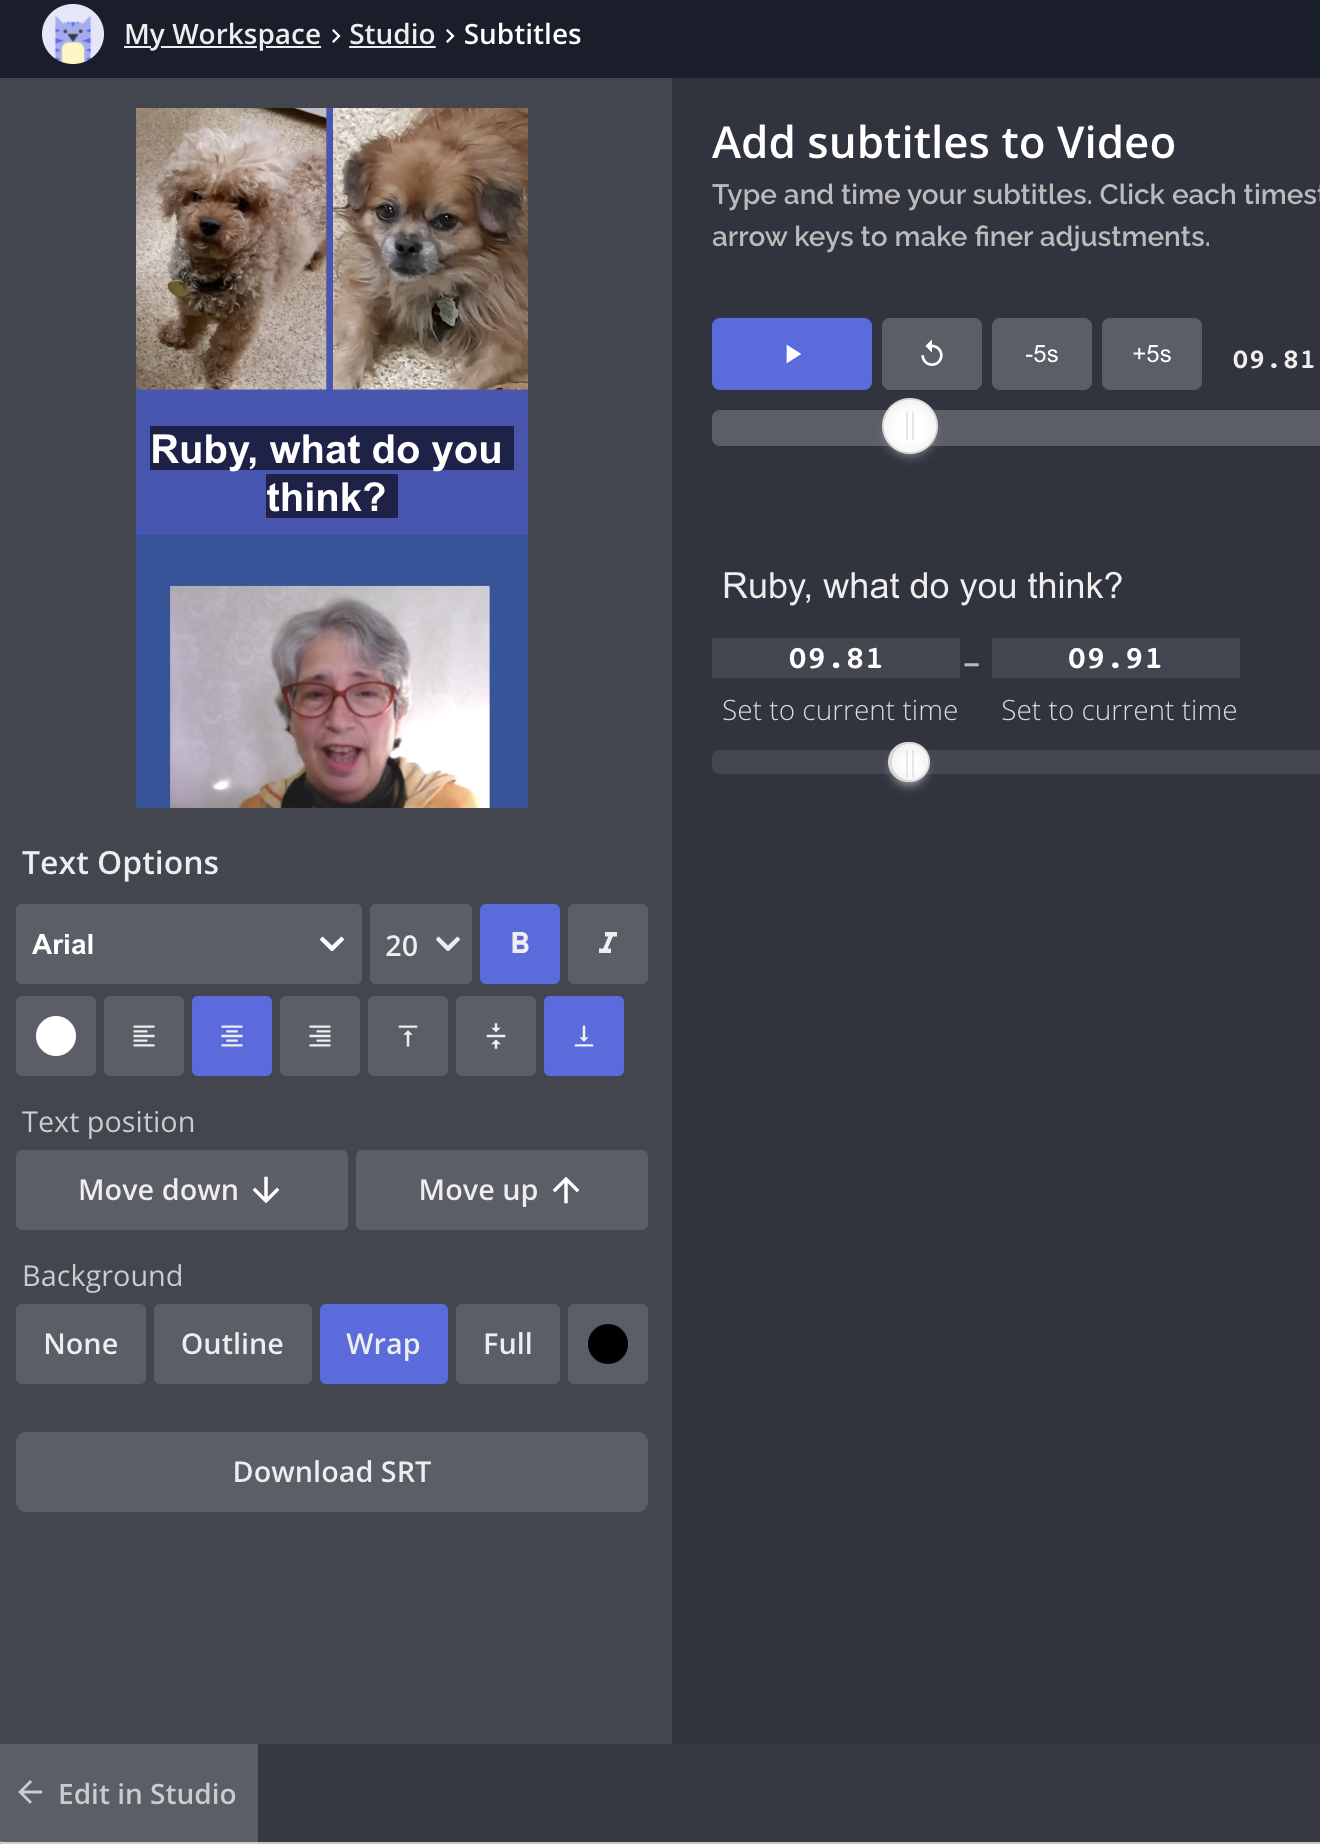Align subtitle text left
This screenshot has height=1844, width=1320.
pyautogui.click(x=144, y=1036)
